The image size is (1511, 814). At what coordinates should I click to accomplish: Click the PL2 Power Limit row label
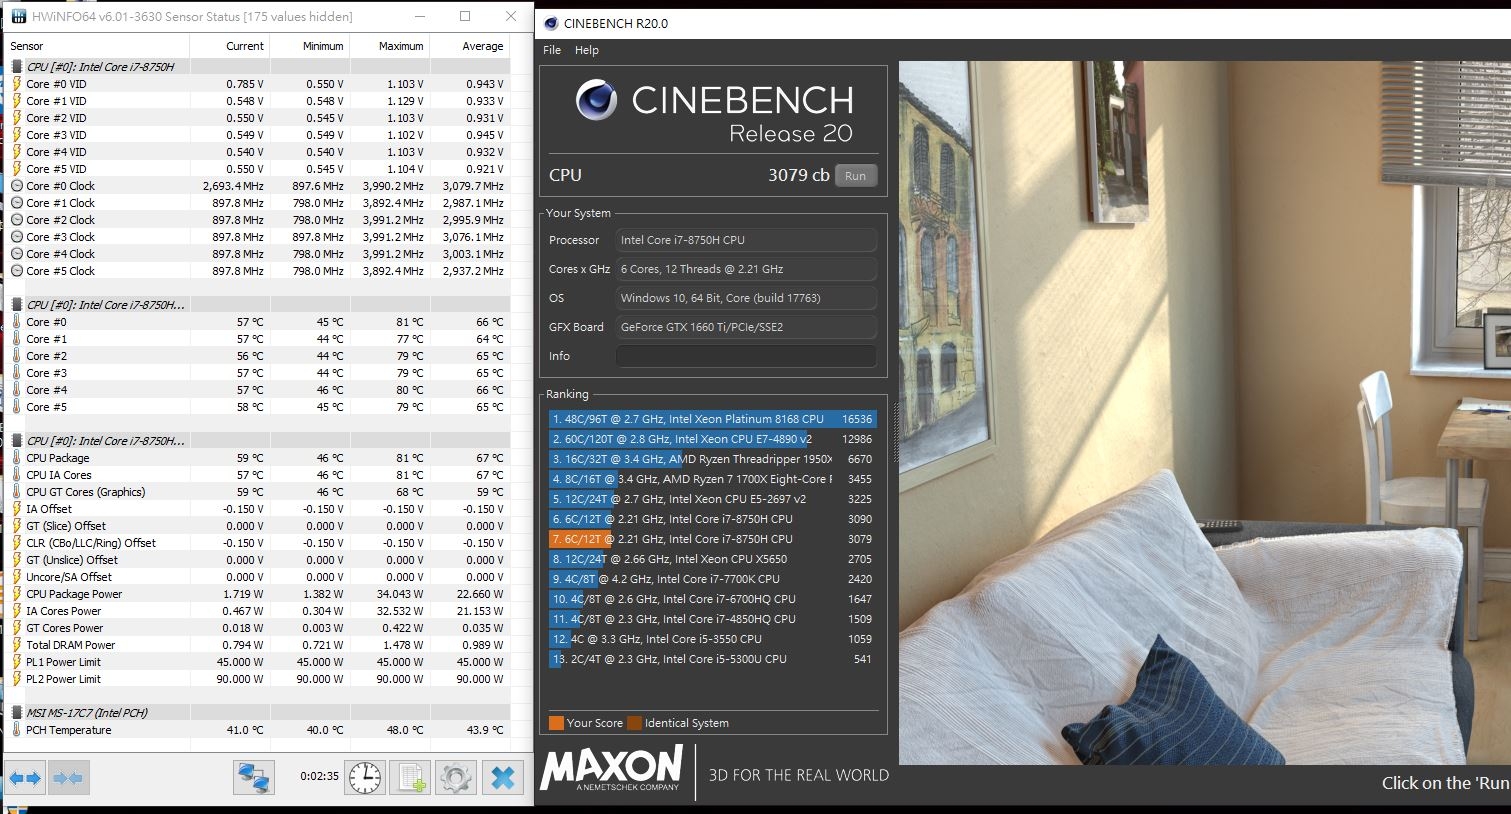[x=63, y=679]
